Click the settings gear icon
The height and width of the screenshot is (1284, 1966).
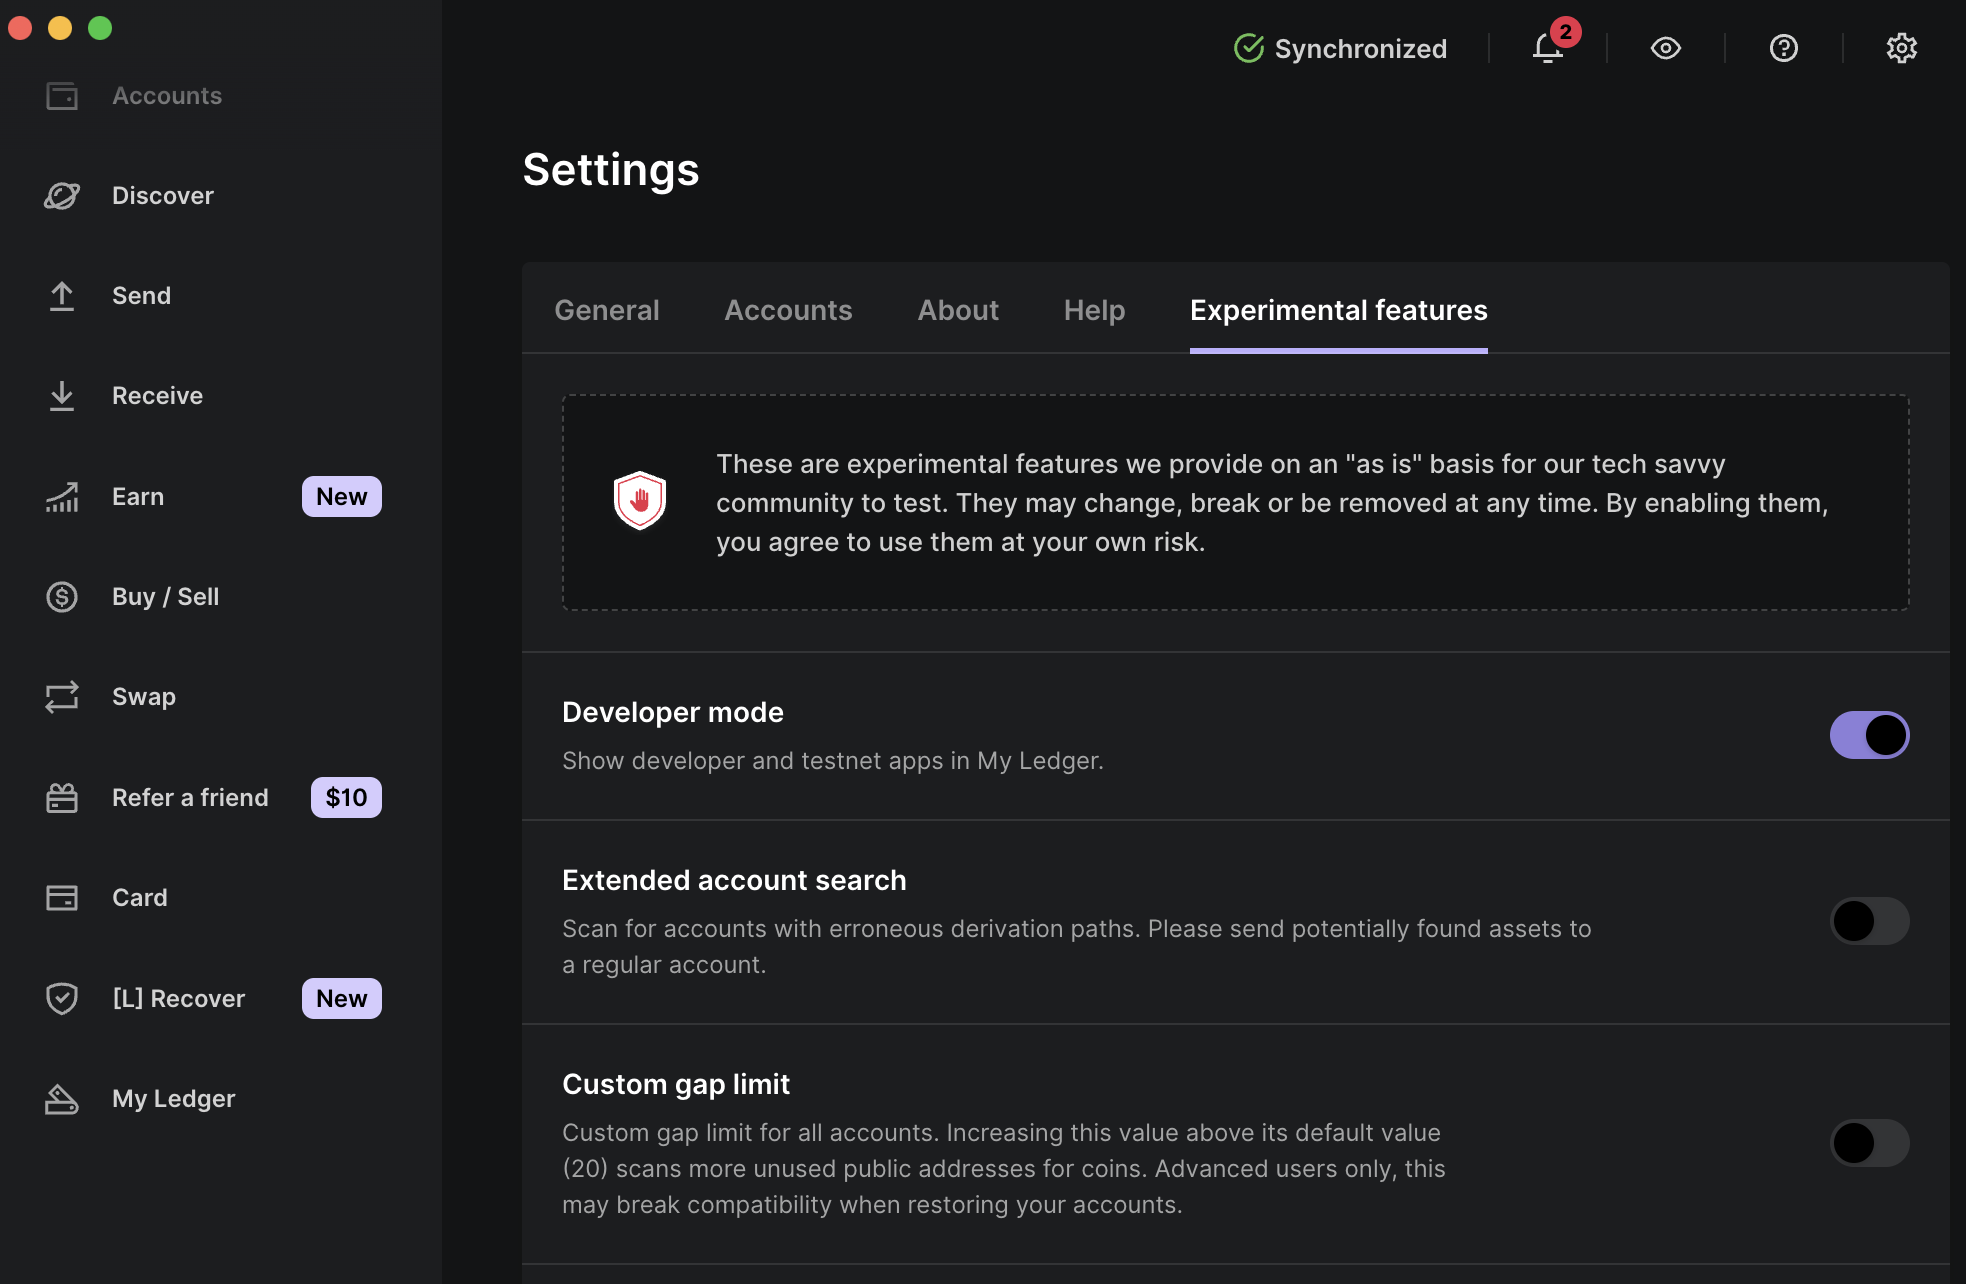[1901, 48]
